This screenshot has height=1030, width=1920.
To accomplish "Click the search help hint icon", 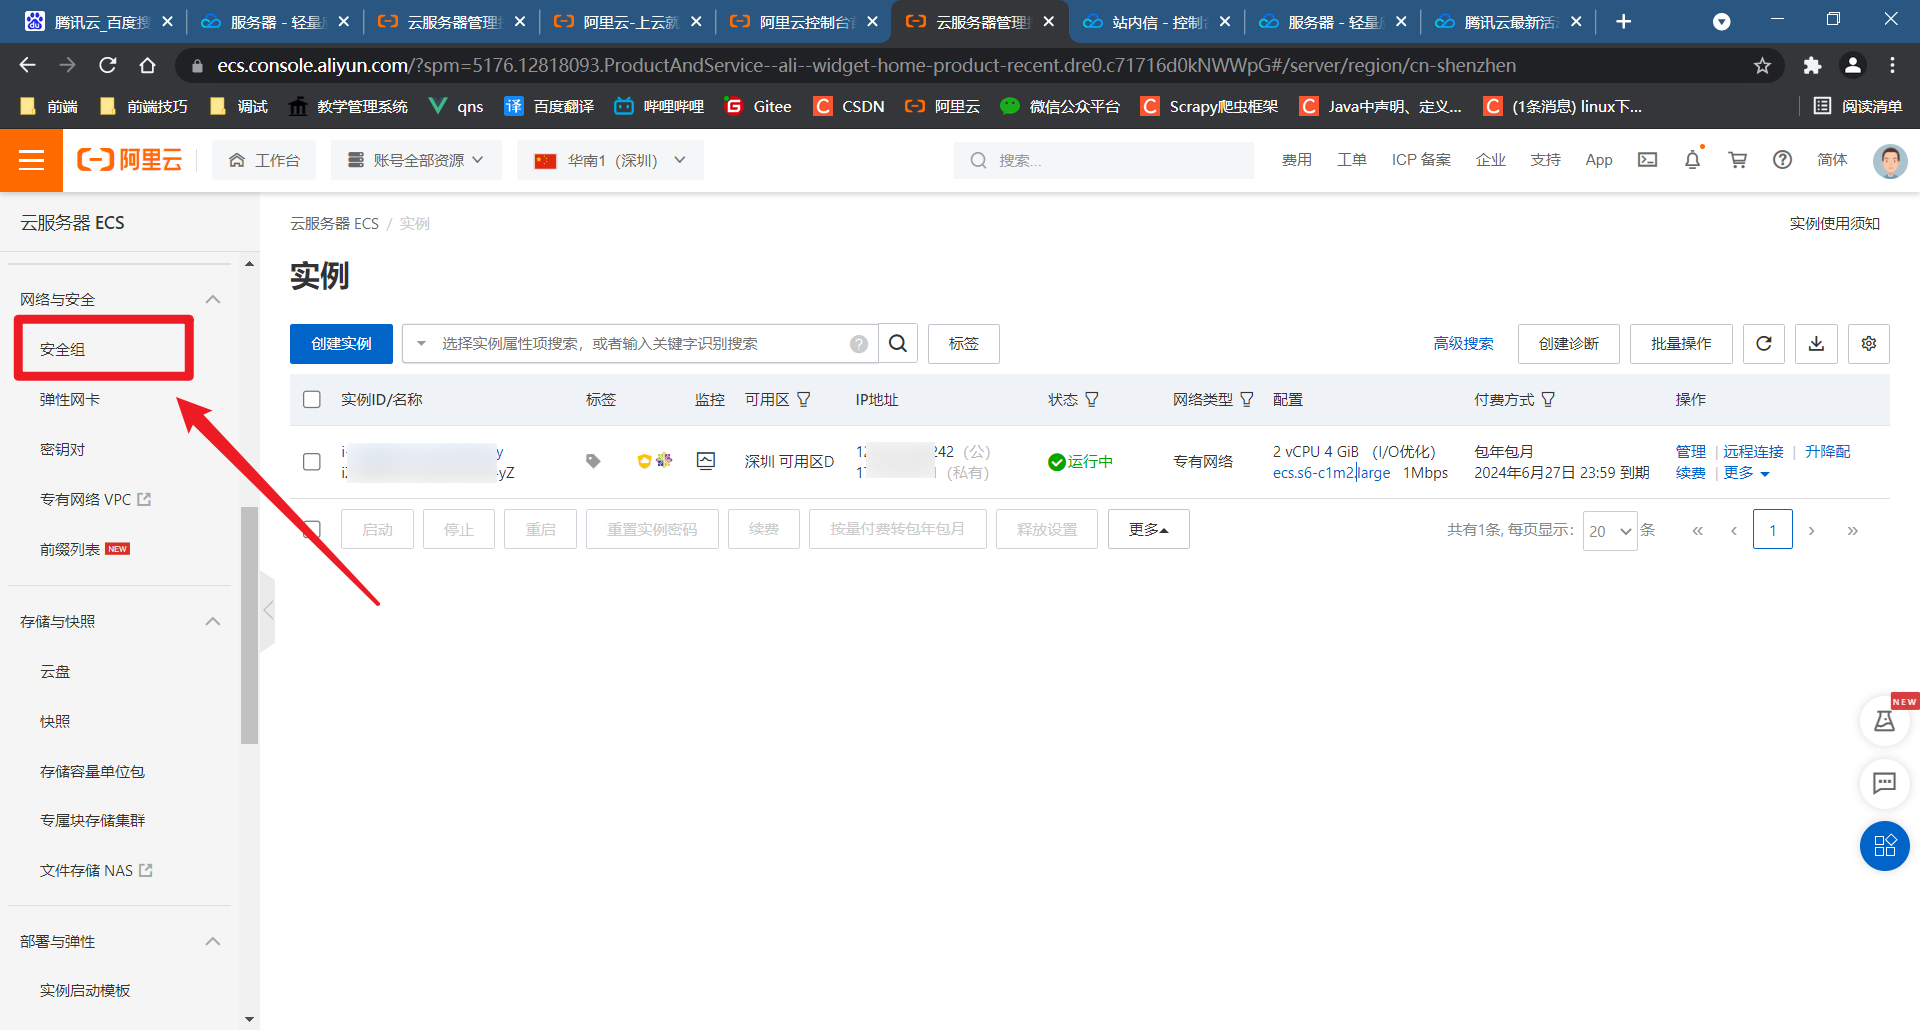I will coord(858,344).
